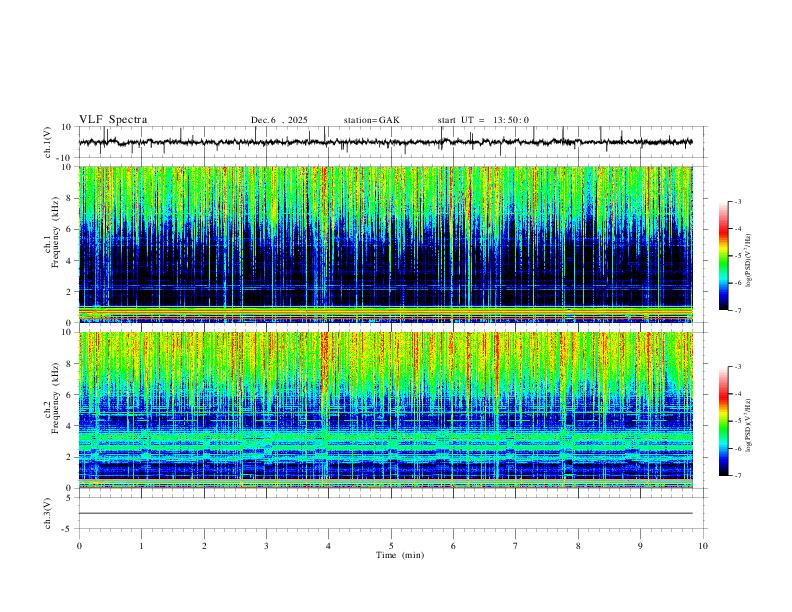Click time axis tick label "9"
The image size is (792, 612).
640,546
